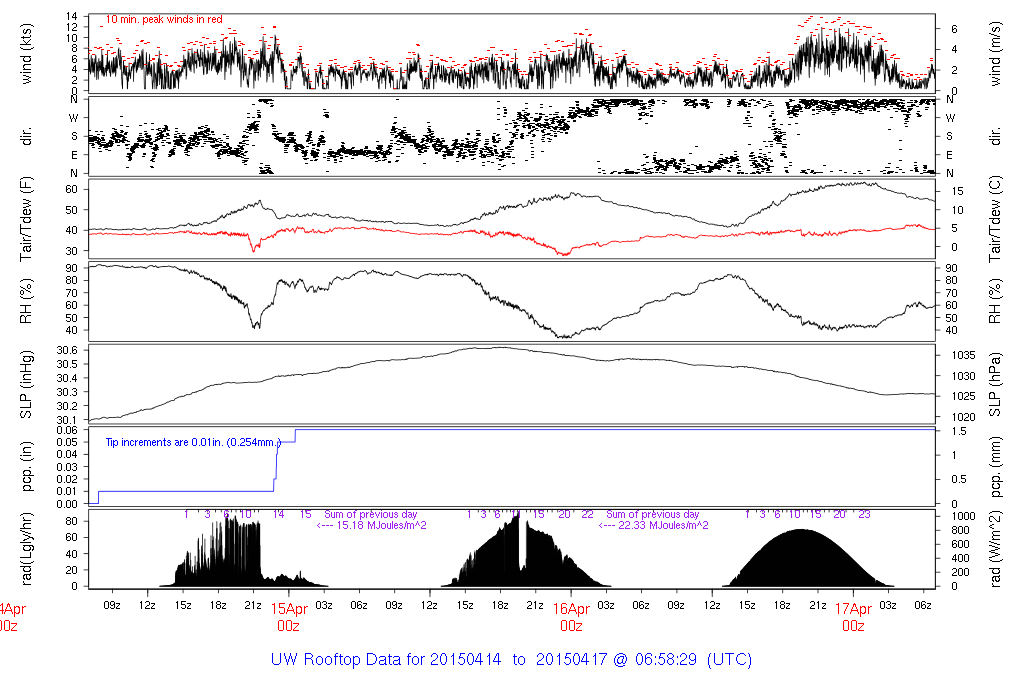The height and width of the screenshot is (700, 1024).
Task: Click the 'Tair/Tdew (C)' axis label
Action: pyautogui.click(x=995, y=219)
